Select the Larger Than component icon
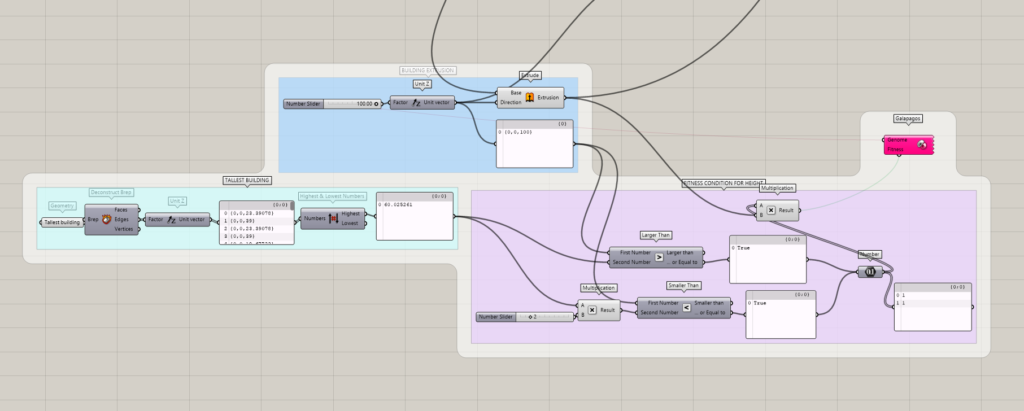The height and width of the screenshot is (411, 1024). (x=658, y=257)
